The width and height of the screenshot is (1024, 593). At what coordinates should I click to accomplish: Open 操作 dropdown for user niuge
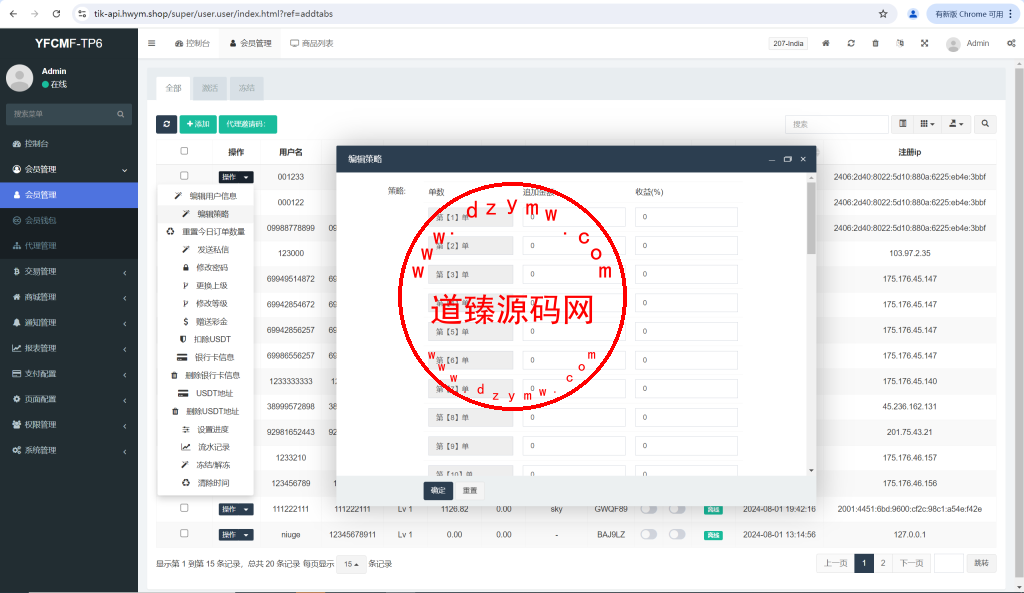236,535
